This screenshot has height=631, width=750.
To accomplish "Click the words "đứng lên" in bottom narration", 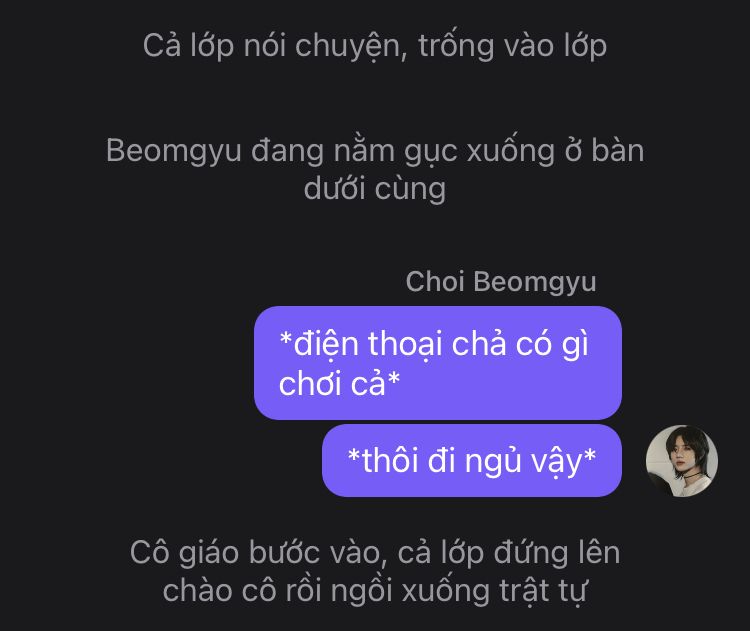I will [557, 553].
